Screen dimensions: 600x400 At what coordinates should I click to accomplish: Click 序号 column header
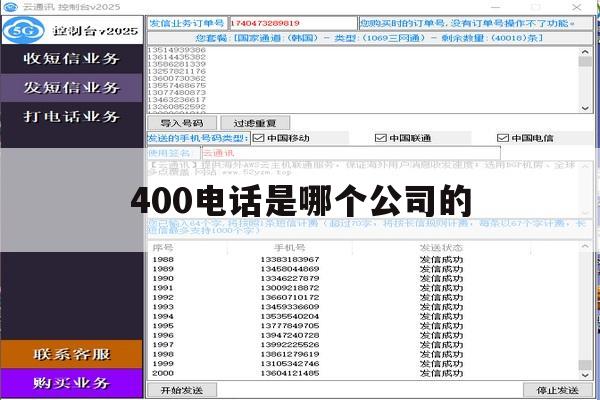163,248
